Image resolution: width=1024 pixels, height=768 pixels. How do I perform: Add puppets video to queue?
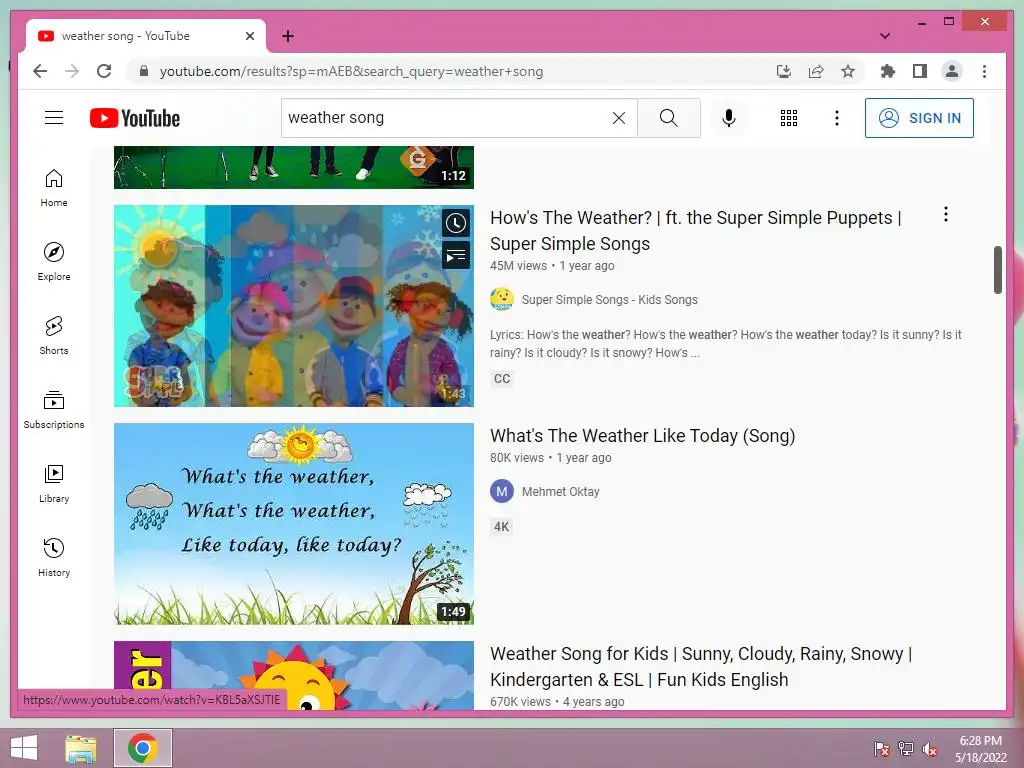tap(456, 256)
